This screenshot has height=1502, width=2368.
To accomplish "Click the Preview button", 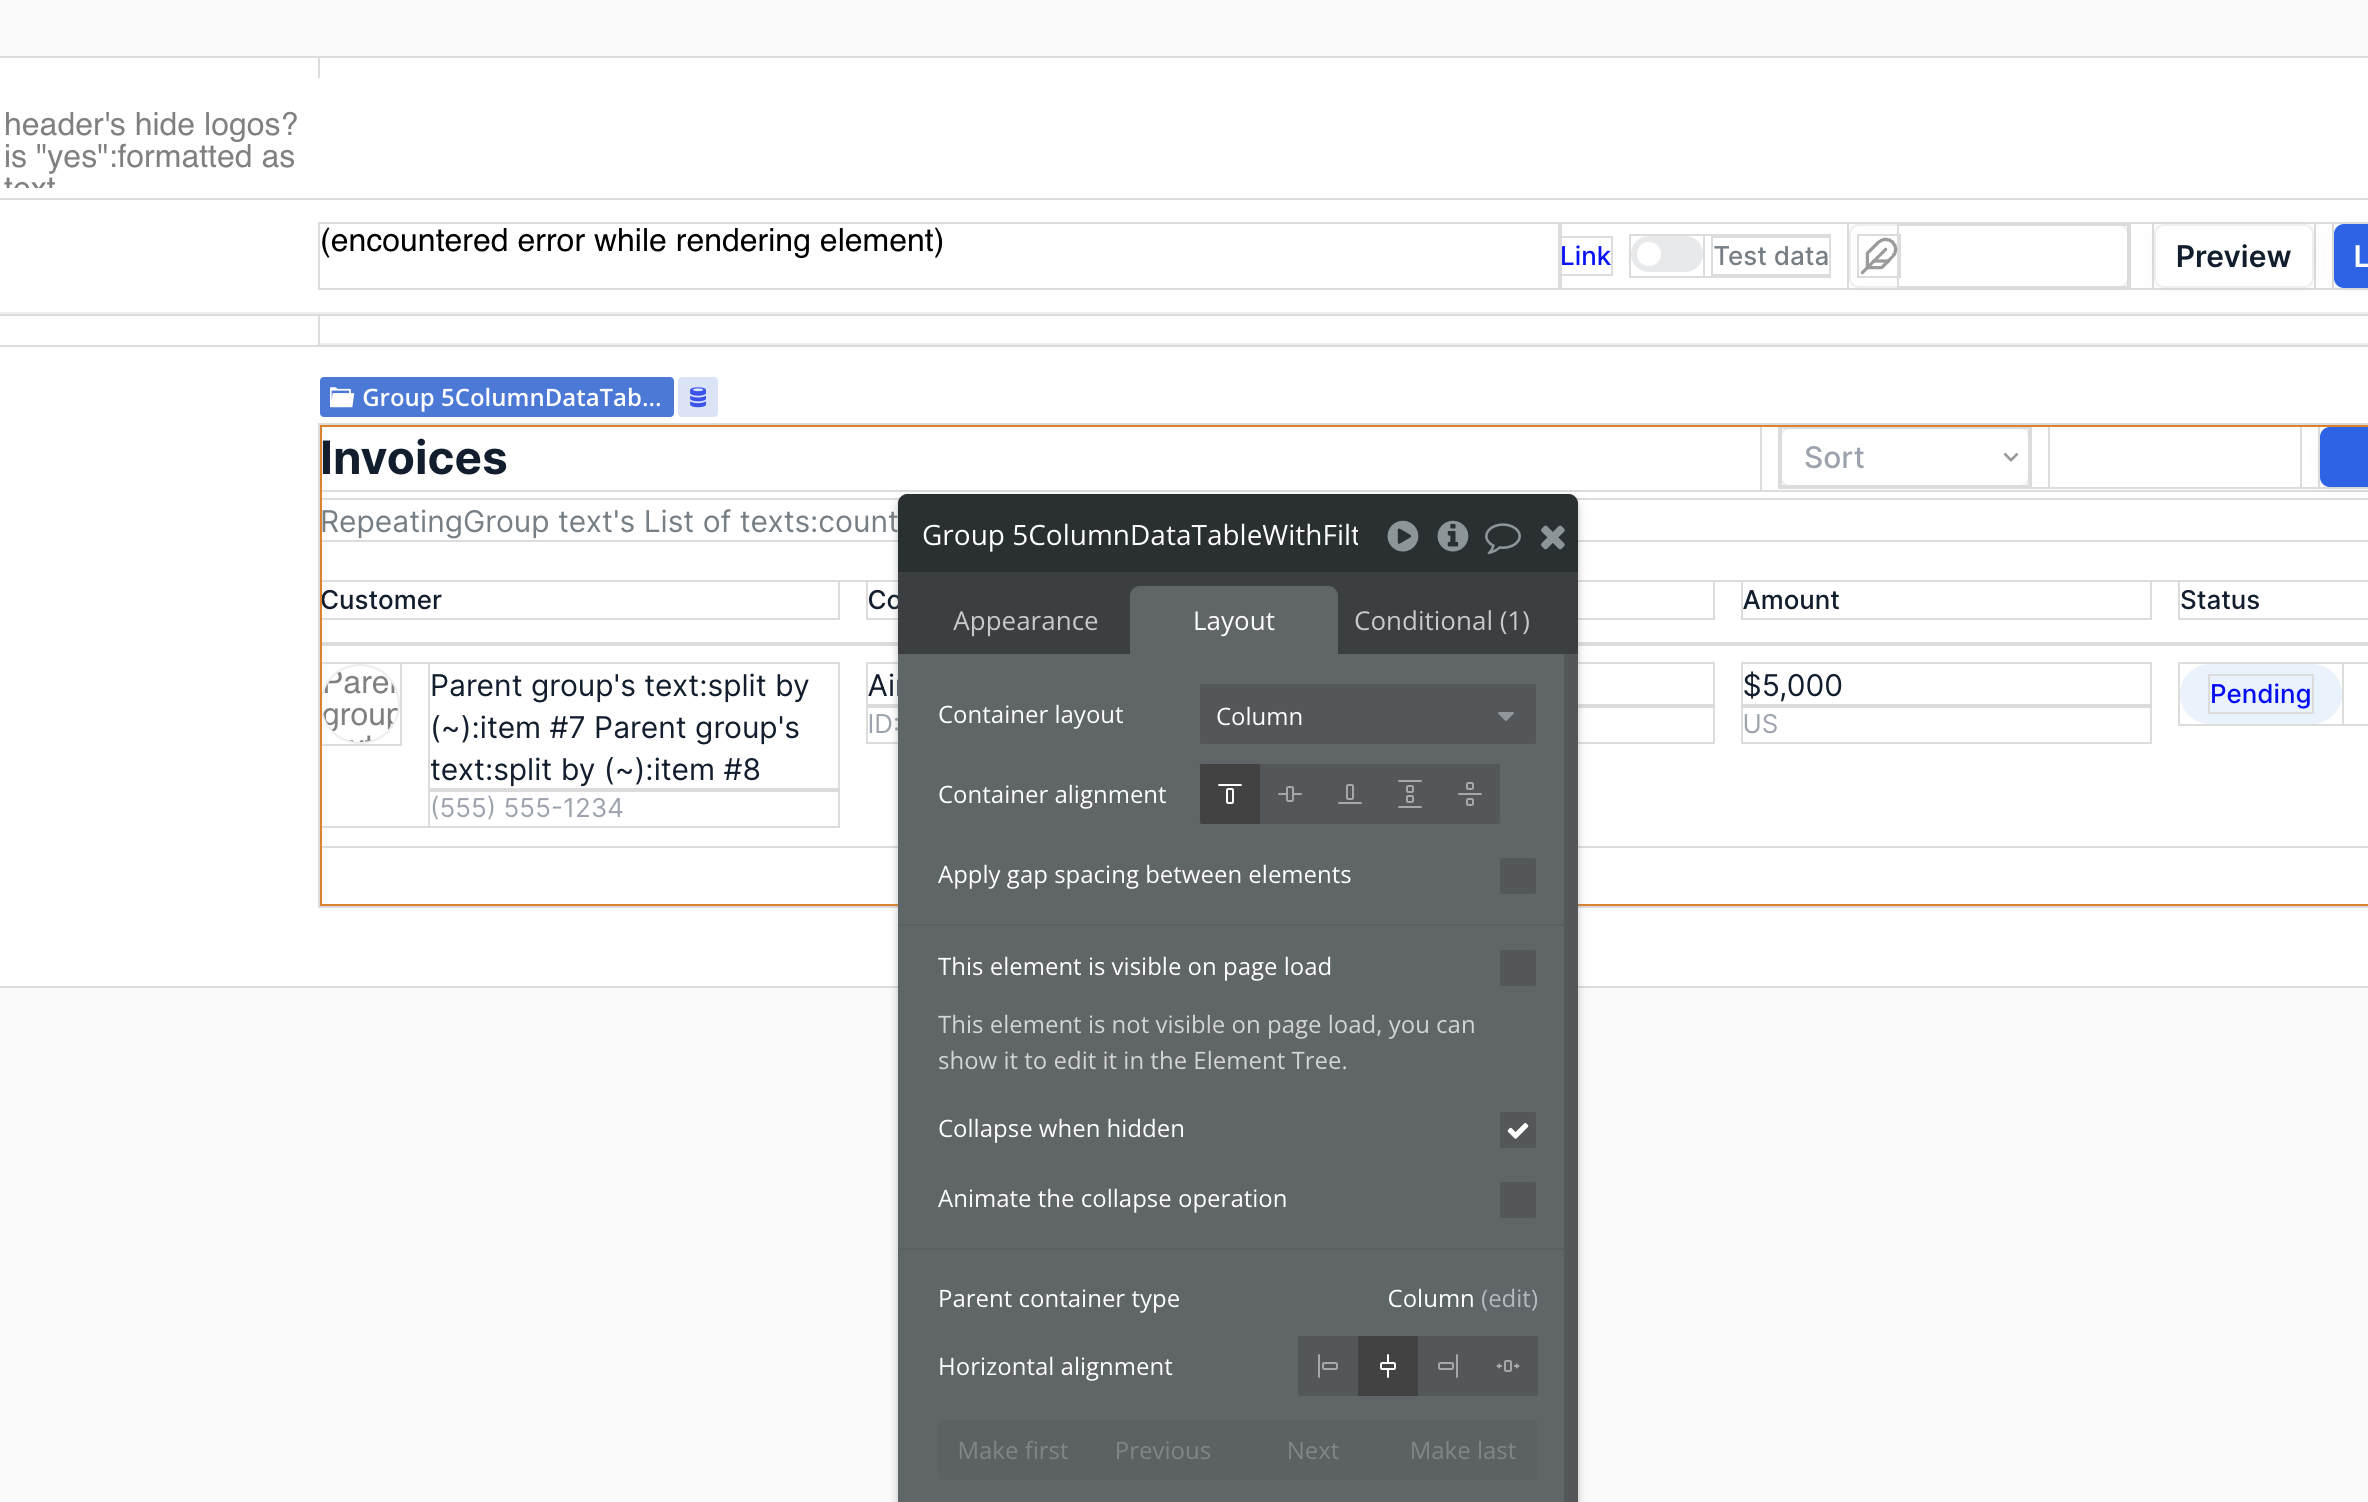I will click(2232, 256).
